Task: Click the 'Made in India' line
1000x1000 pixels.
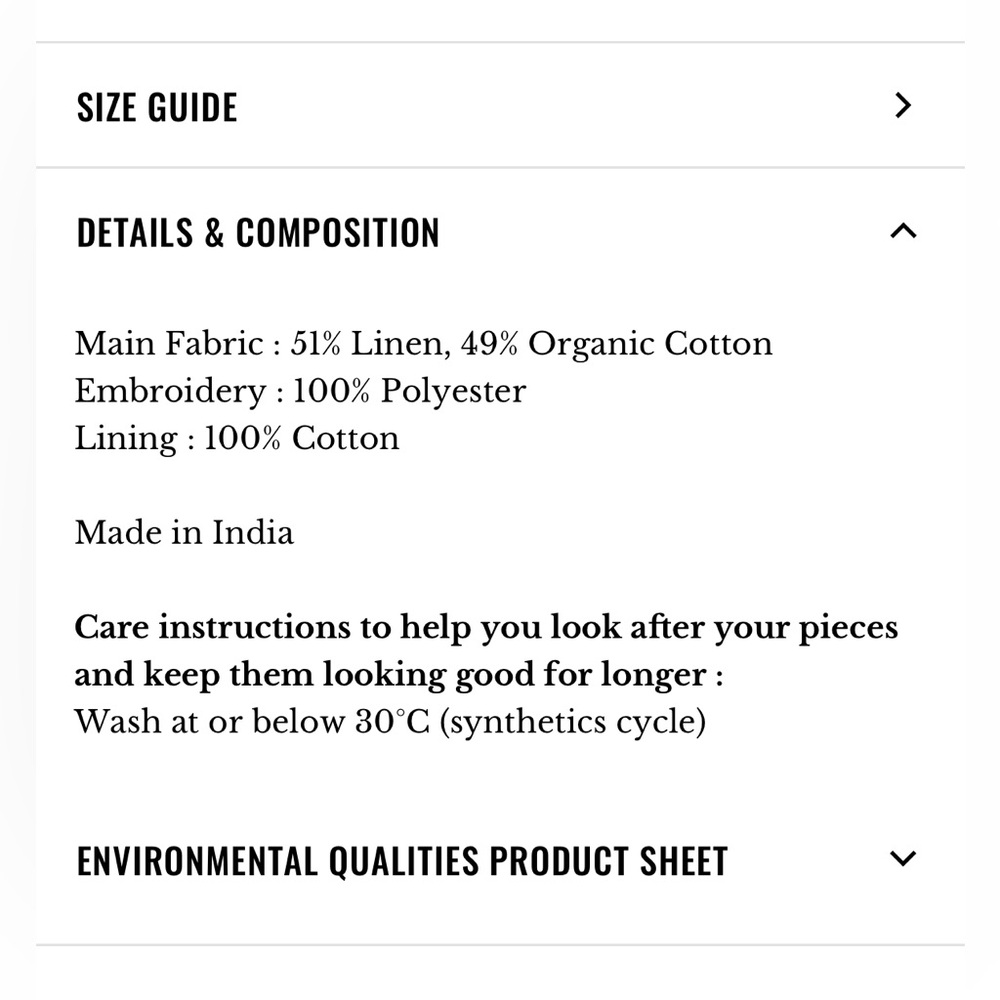Action: [x=184, y=533]
